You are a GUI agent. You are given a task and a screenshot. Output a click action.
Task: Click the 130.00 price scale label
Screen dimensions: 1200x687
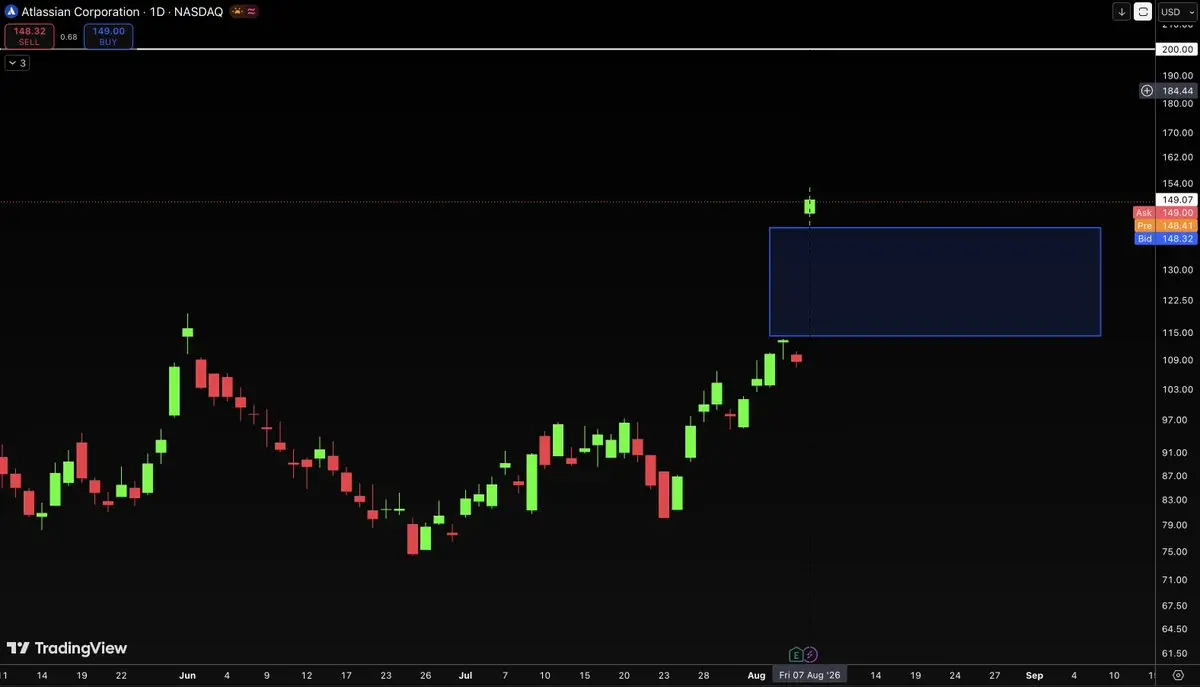1176,270
